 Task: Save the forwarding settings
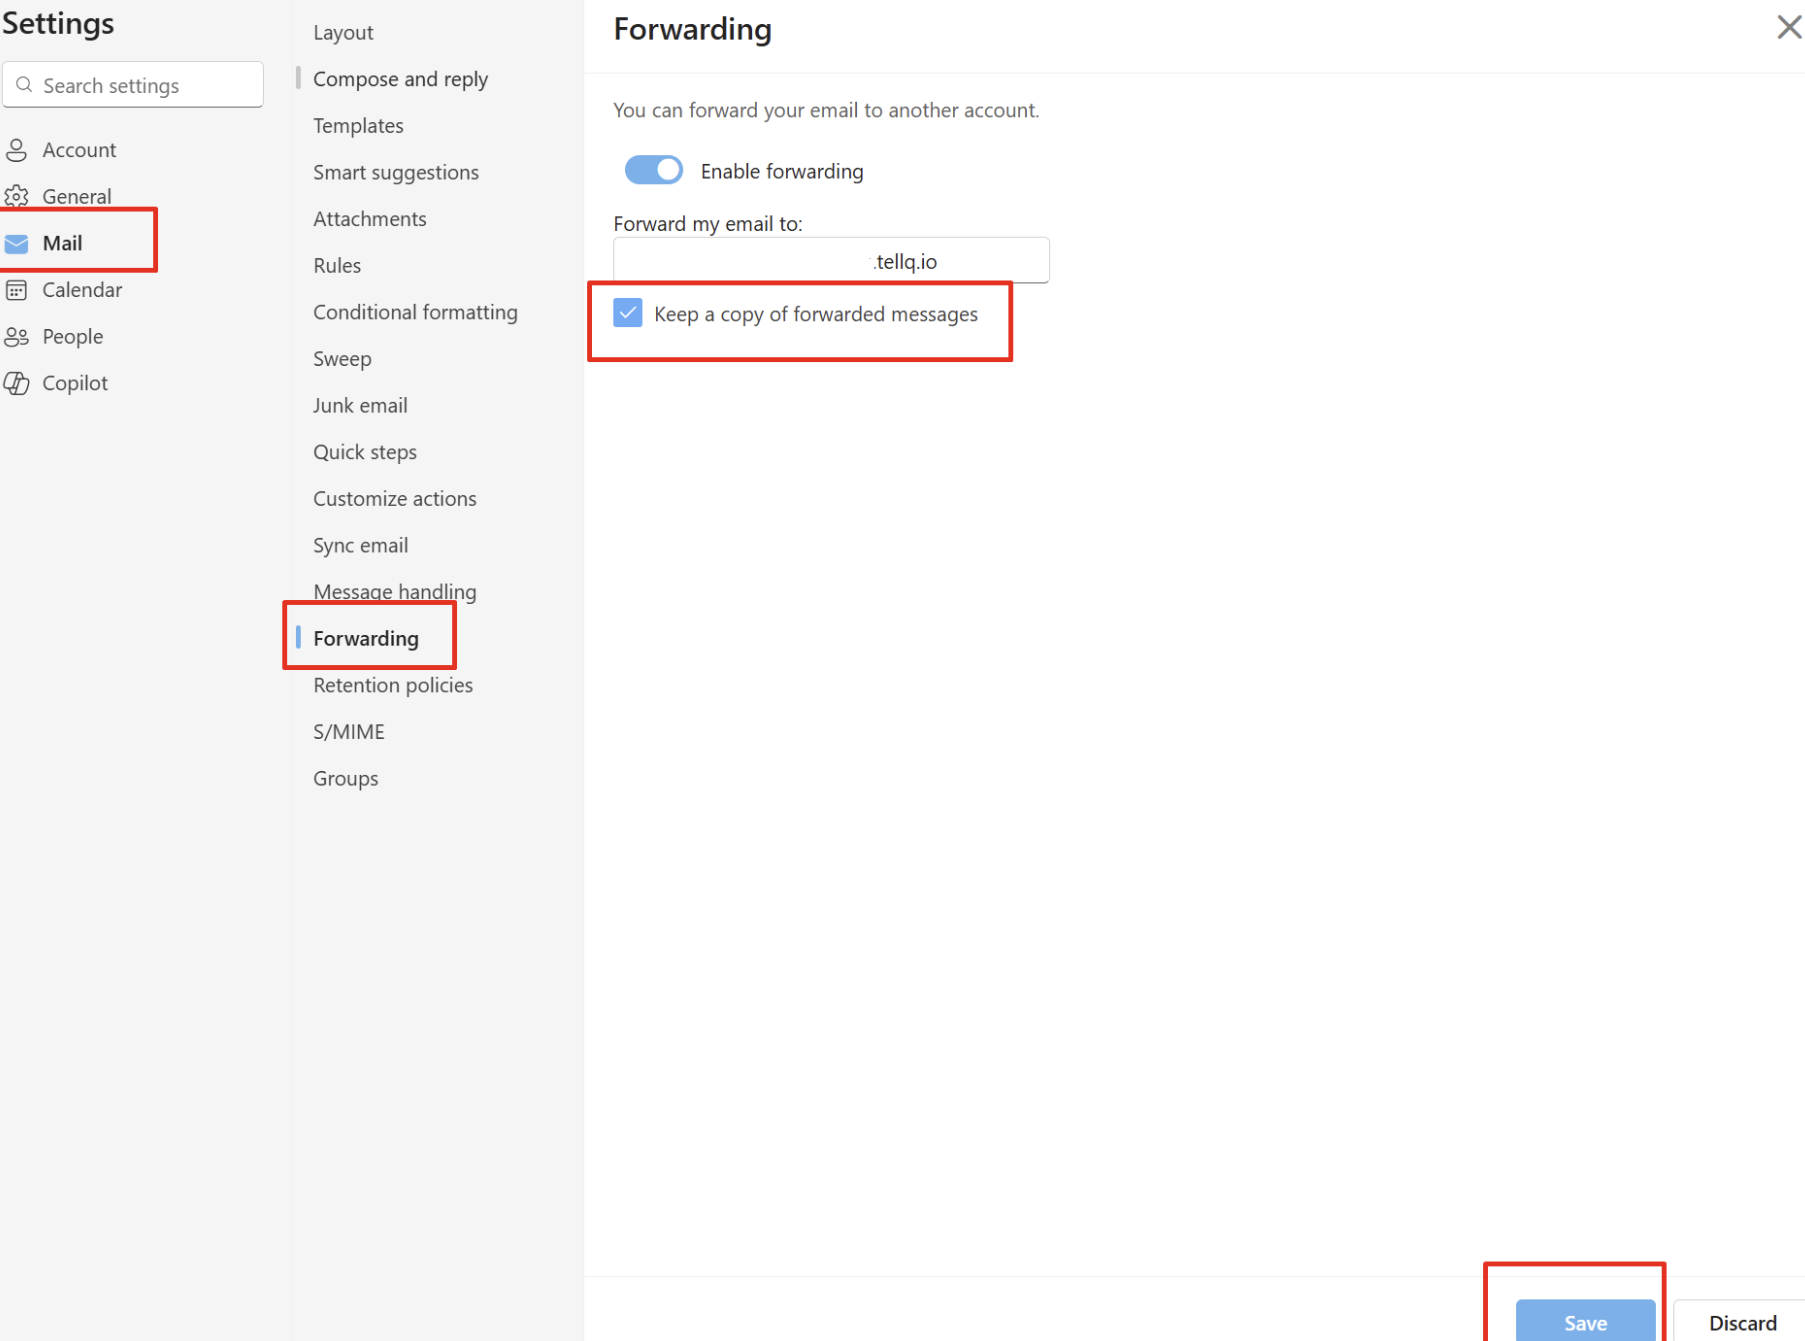click(x=1584, y=1321)
